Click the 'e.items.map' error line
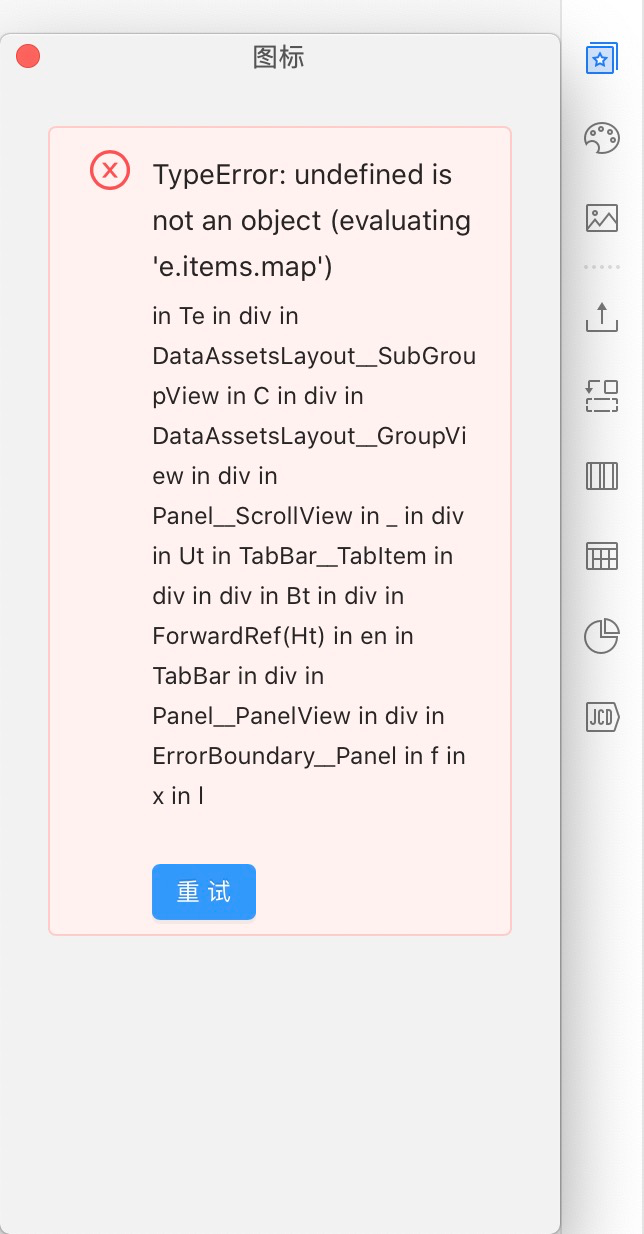This screenshot has width=644, height=1234. pos(243,268)
